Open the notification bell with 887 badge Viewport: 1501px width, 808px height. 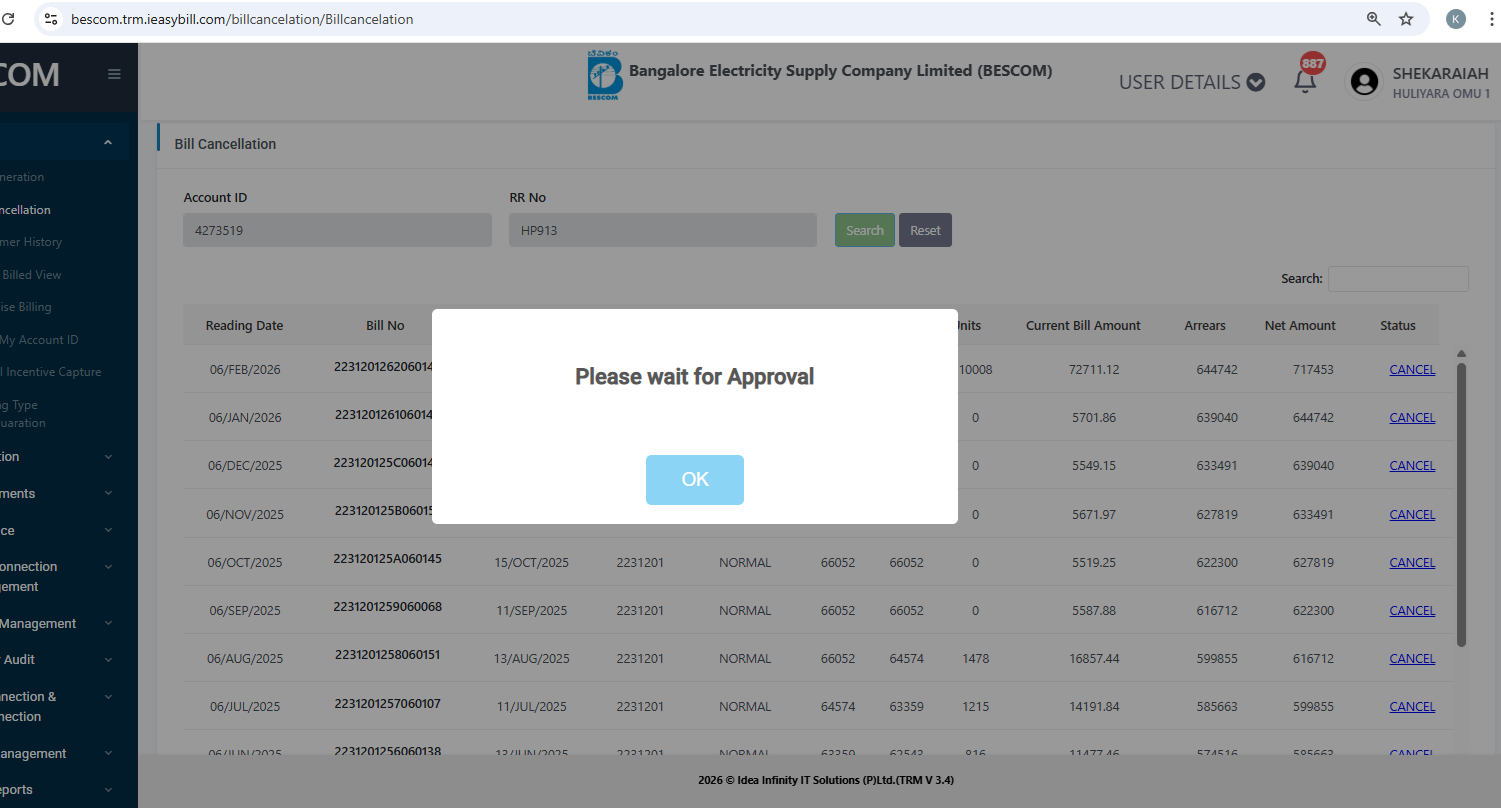point(1305,81)
